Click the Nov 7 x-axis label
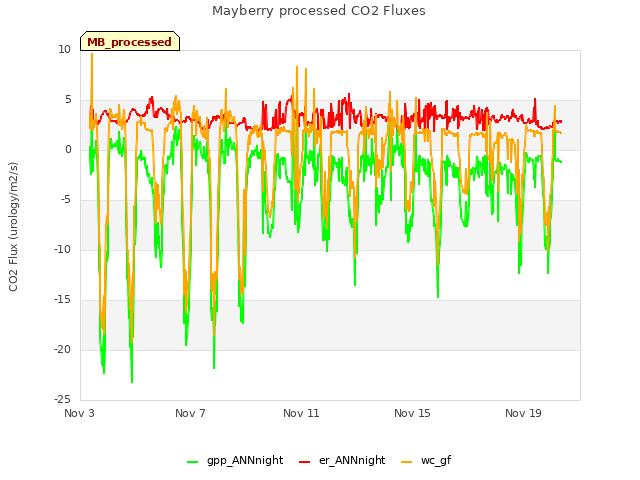Image resolution: width=640 pixels, height=480 pixels. 190,413
